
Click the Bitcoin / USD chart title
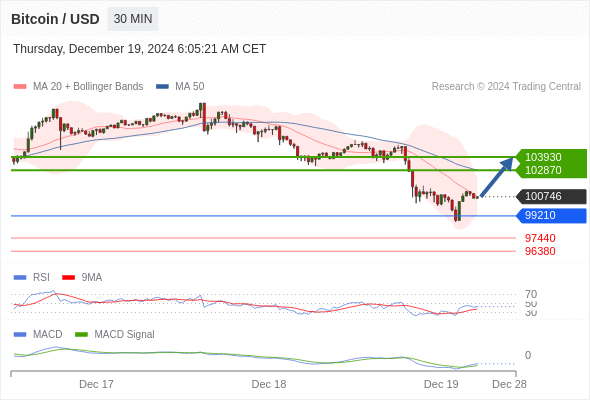(x=55, y=19)
